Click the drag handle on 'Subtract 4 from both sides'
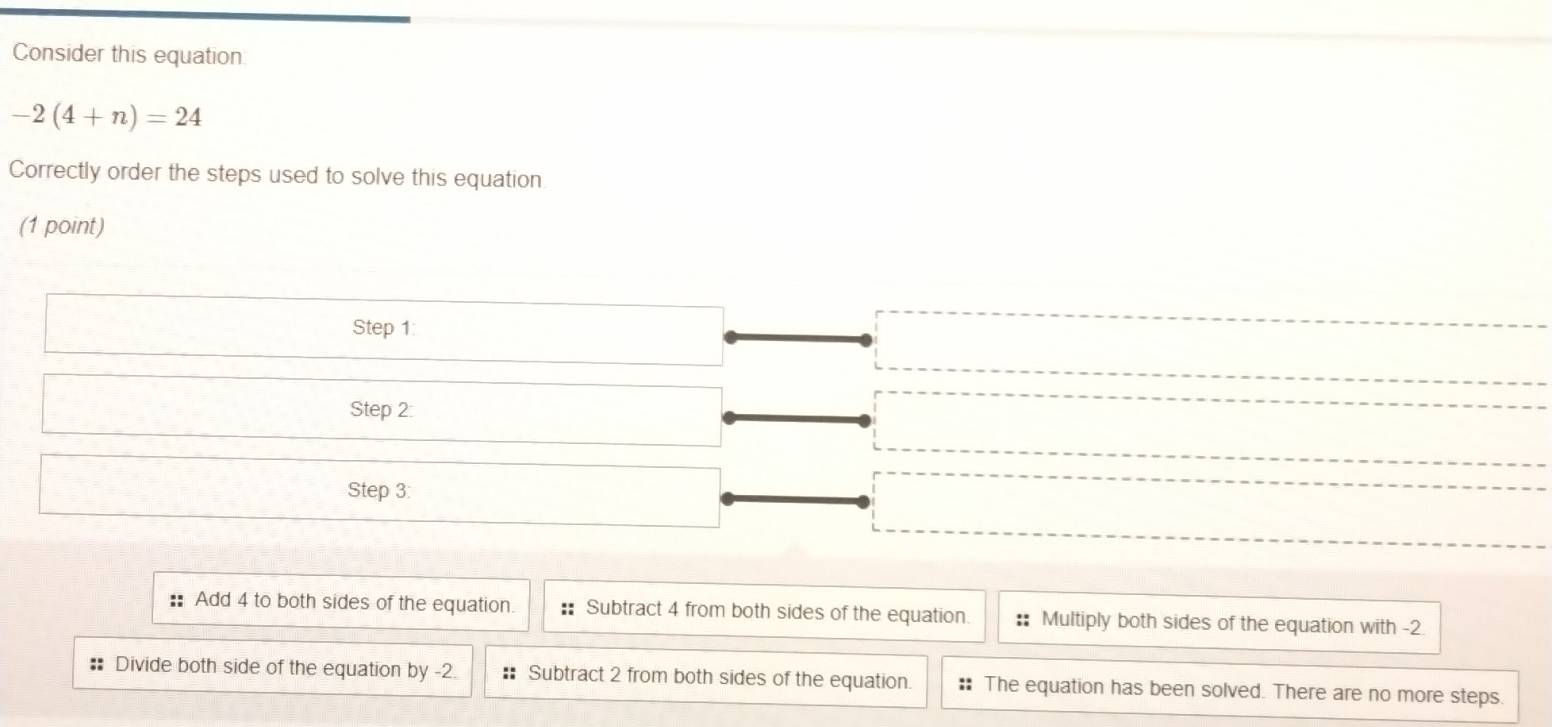 (x=566, y=610)
